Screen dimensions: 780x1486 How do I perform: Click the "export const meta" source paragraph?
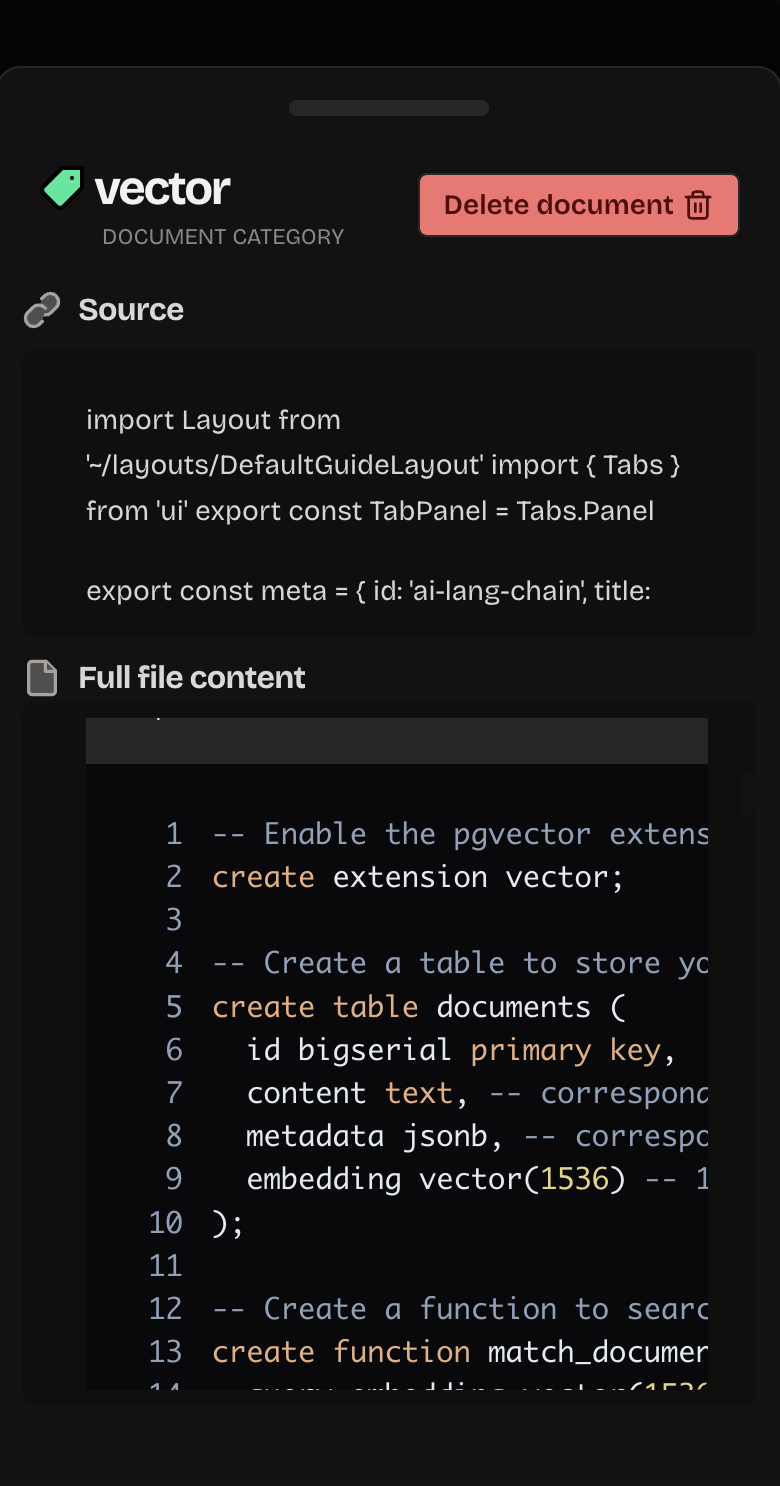[368, 591]
